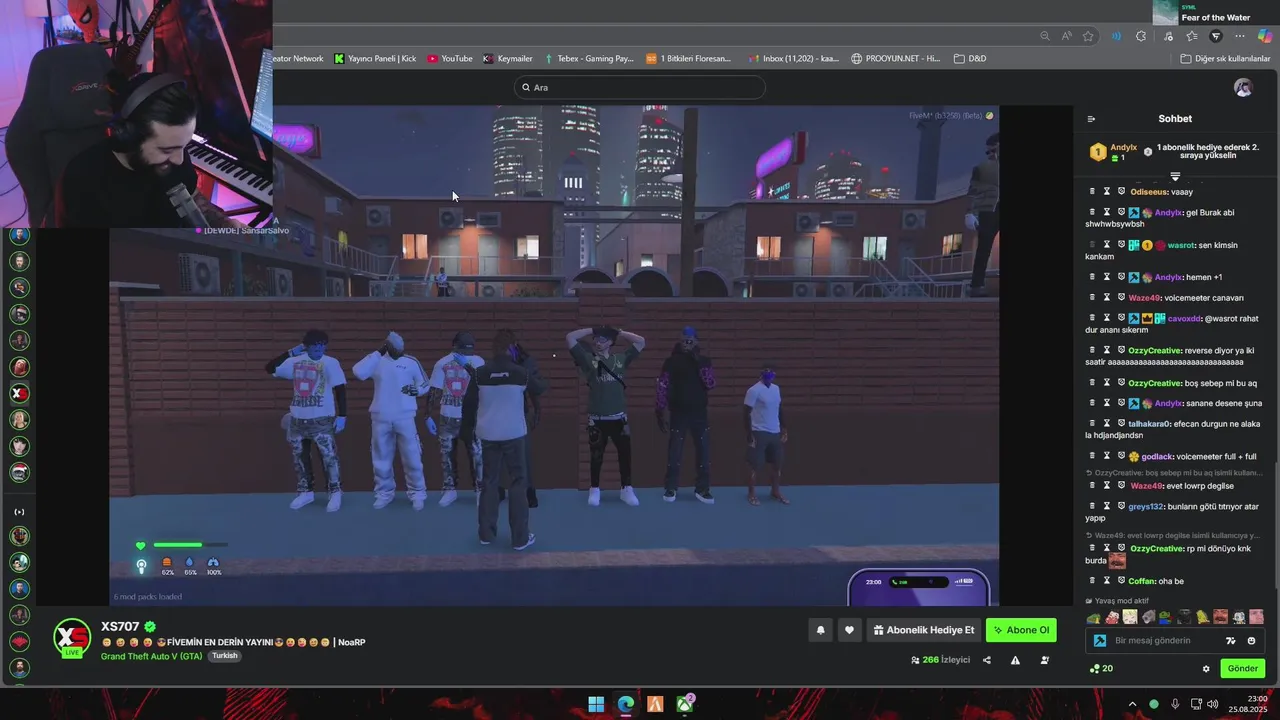Click the Fear of the Water media popup

(1216, 13)
